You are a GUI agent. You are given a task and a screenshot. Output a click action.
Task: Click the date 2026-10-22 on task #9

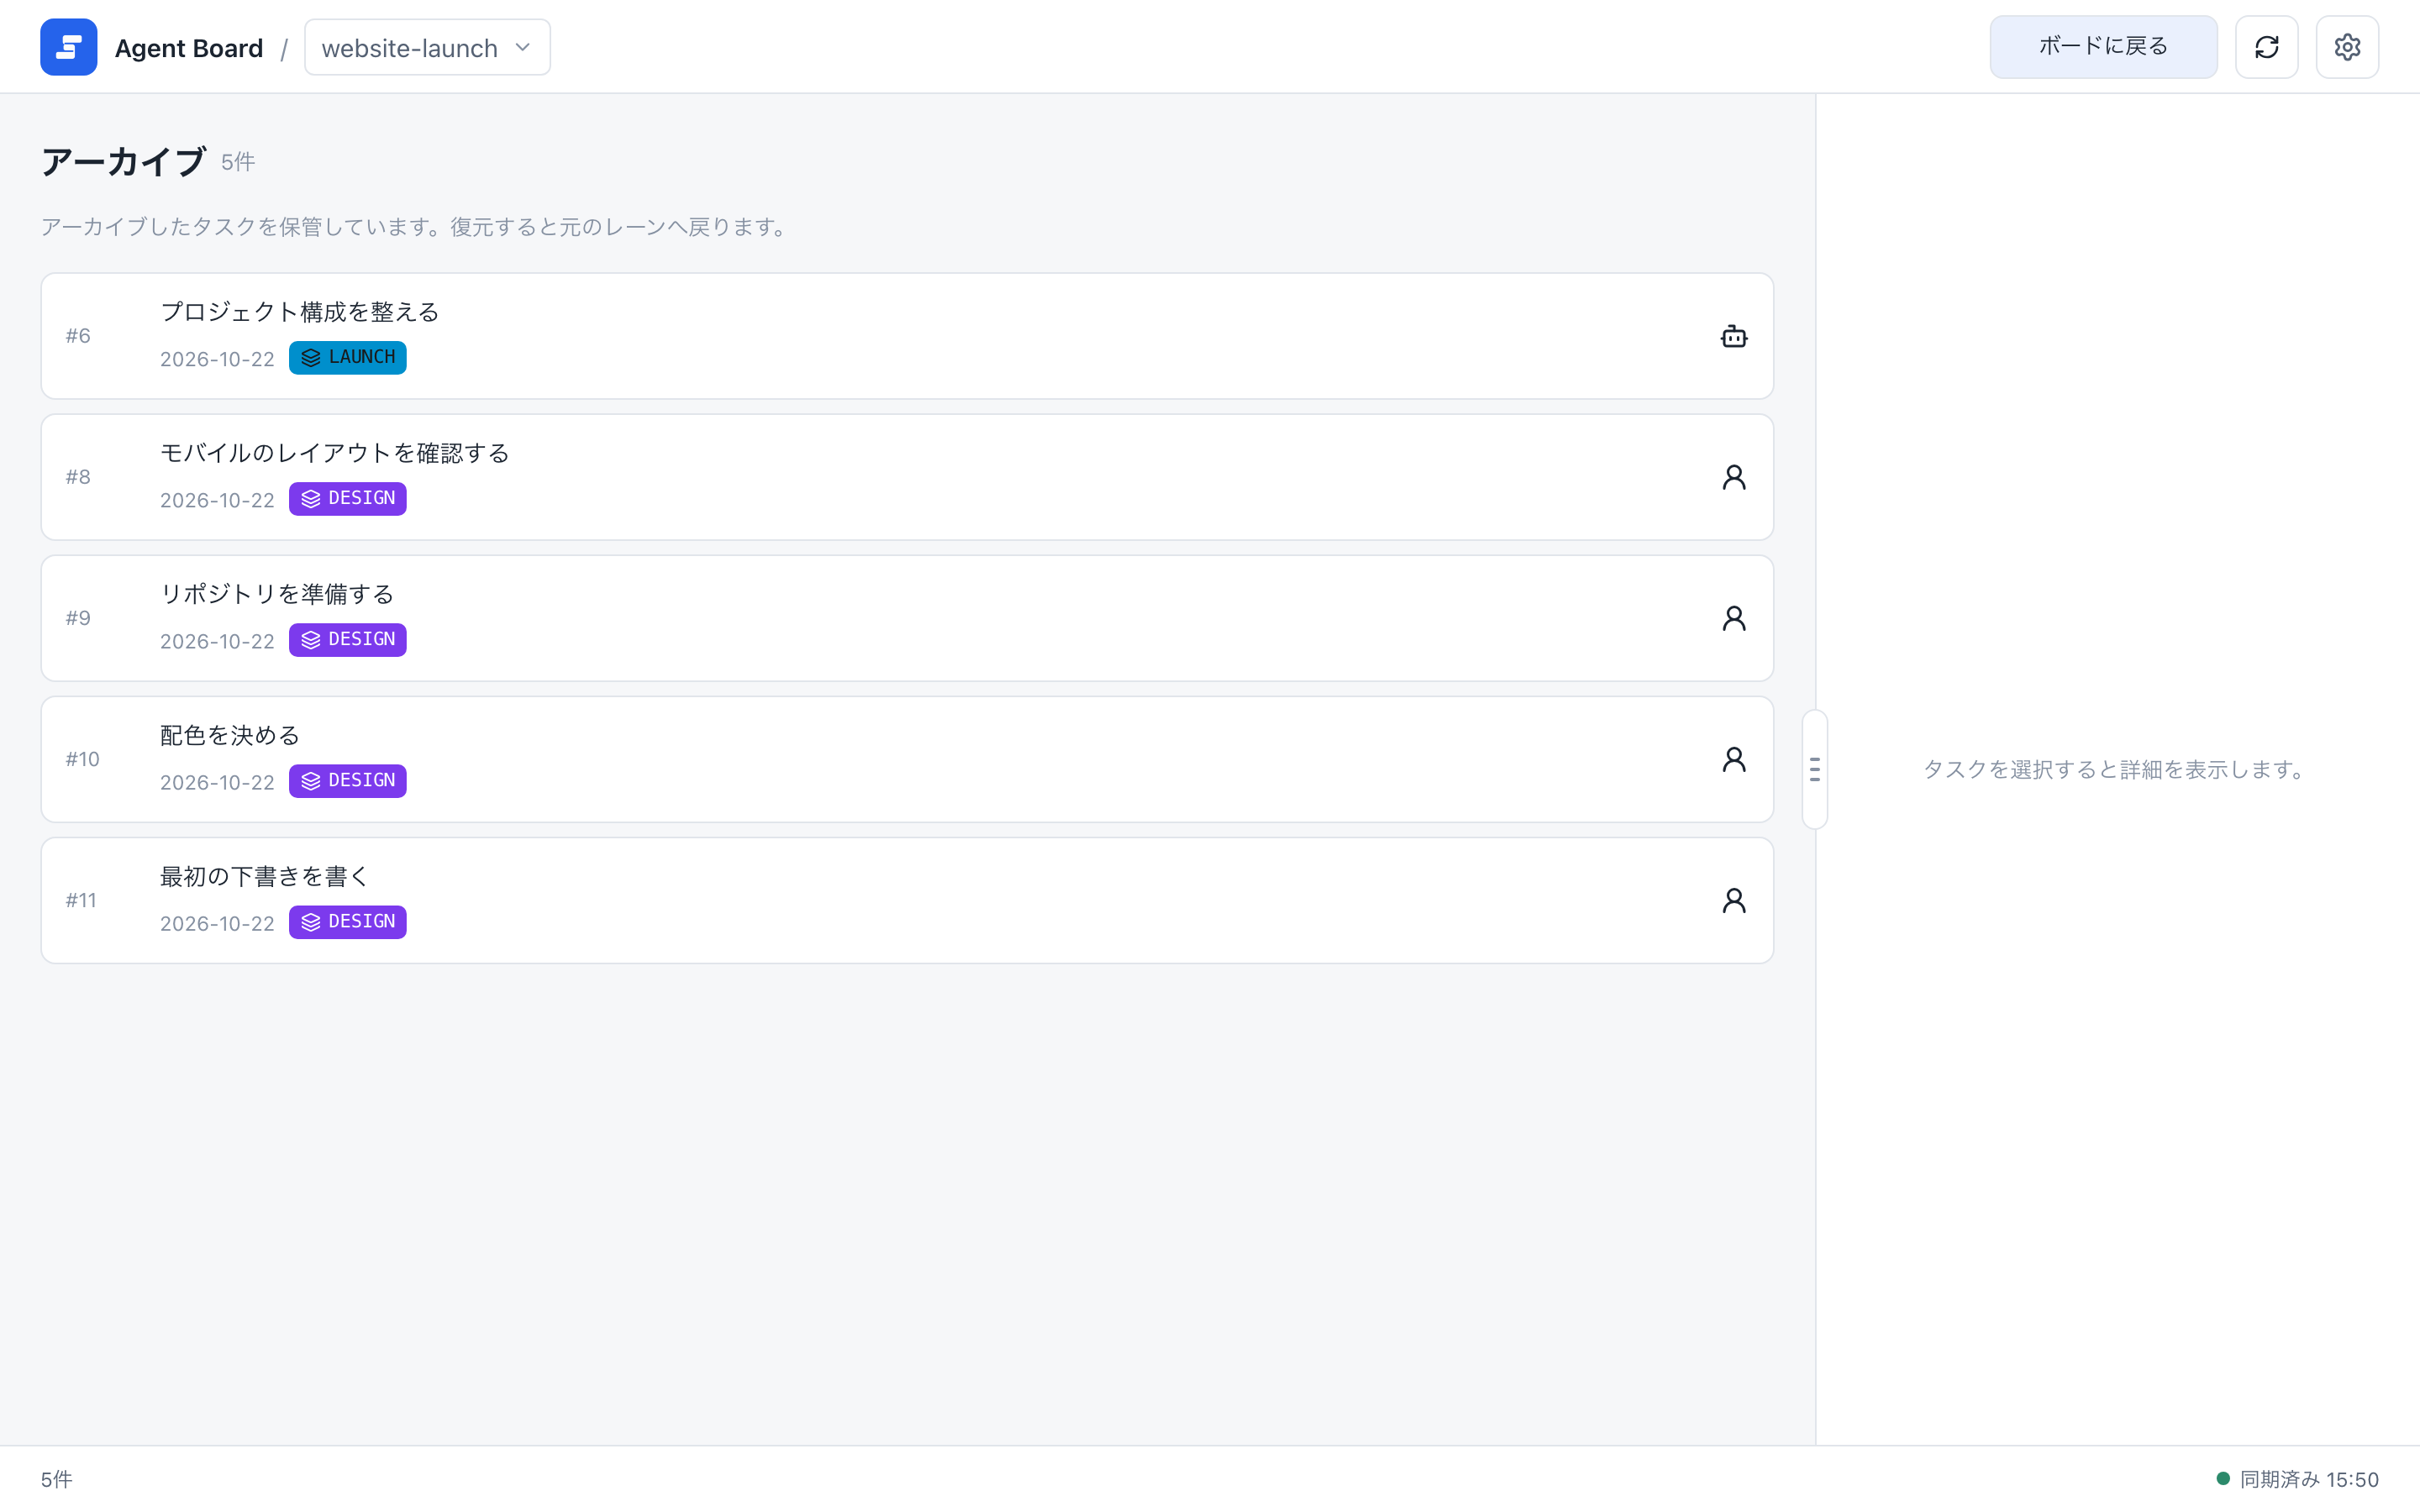(x=217, y=641)
